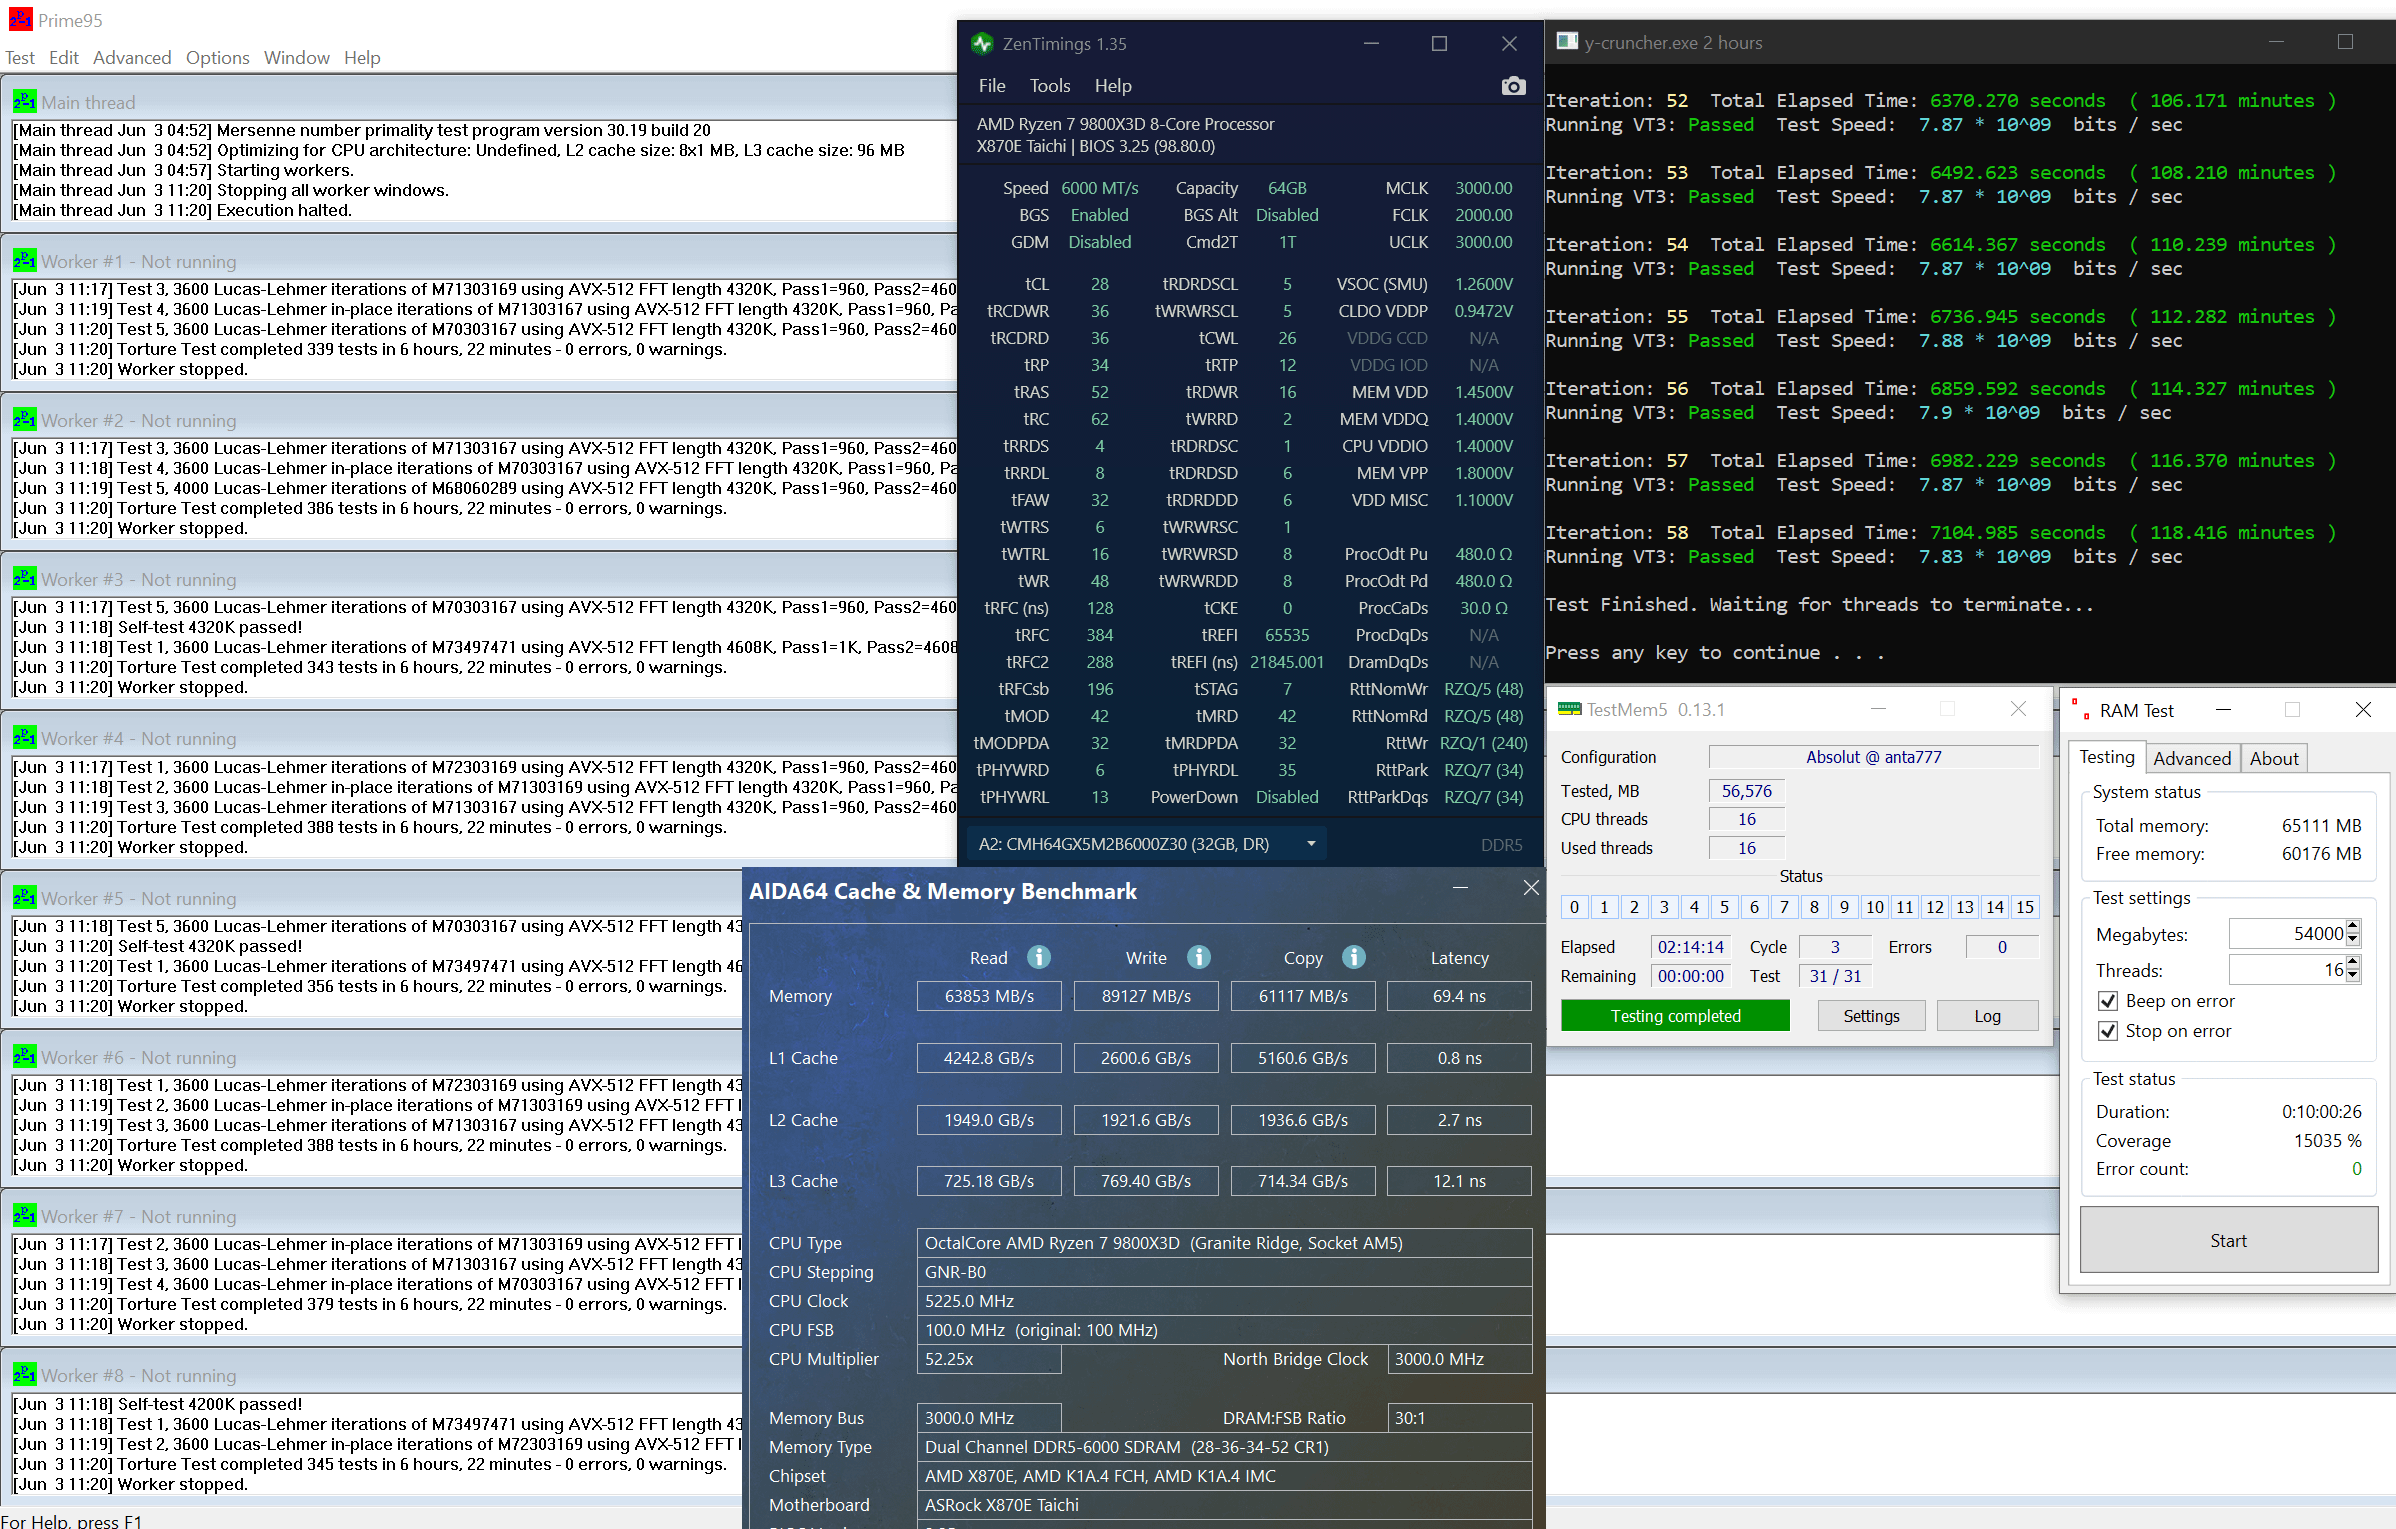Open the Test menu in Prime95

coord(20,58)
